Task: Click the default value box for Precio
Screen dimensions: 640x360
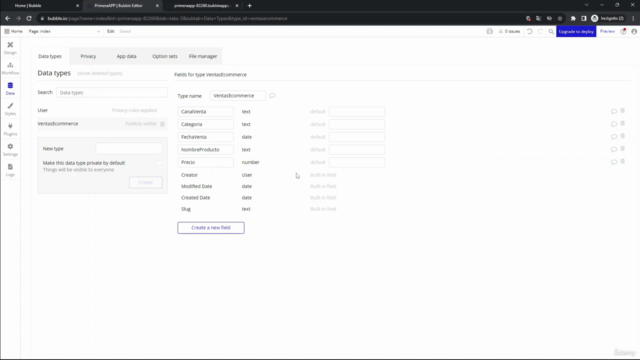Action: pos(357,162)
